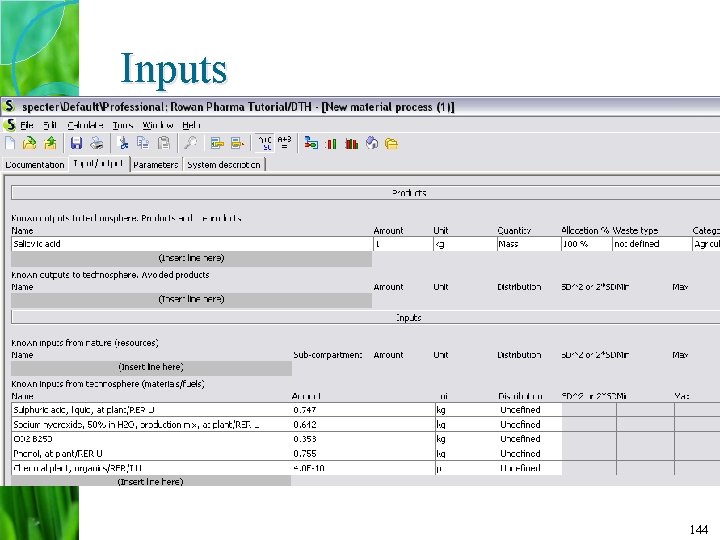This screenshot has height=540, width=720.
Task: Click the Mass quantity field
Action: pos(528,244)
